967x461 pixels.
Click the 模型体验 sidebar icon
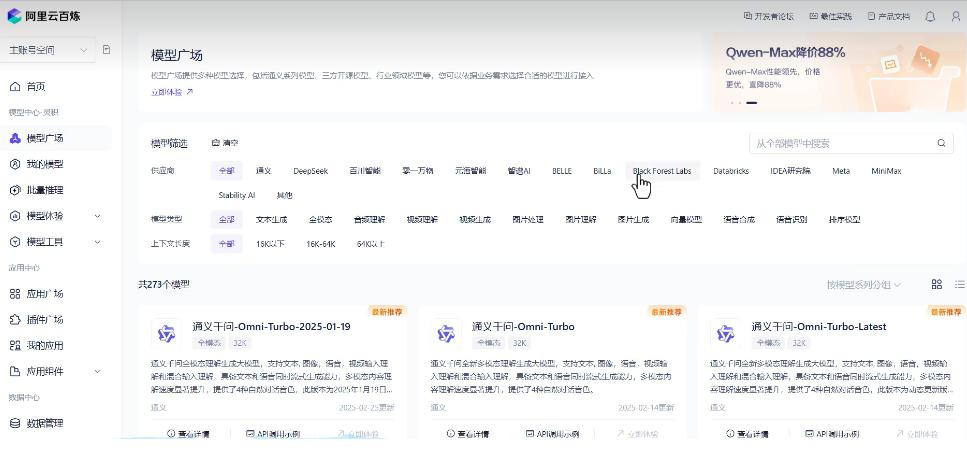point(15,216)
